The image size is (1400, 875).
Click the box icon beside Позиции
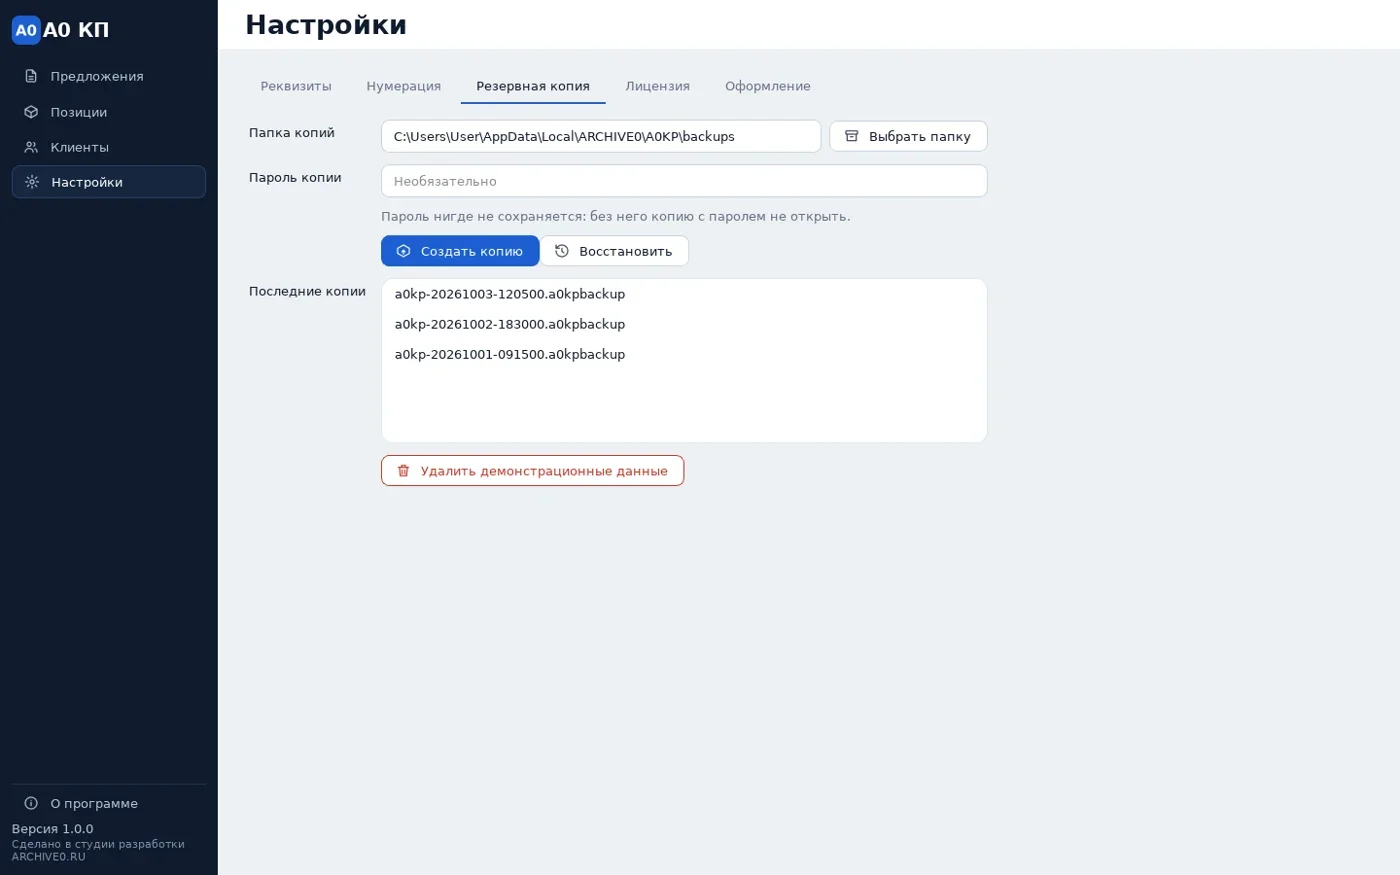click(31, 112)
